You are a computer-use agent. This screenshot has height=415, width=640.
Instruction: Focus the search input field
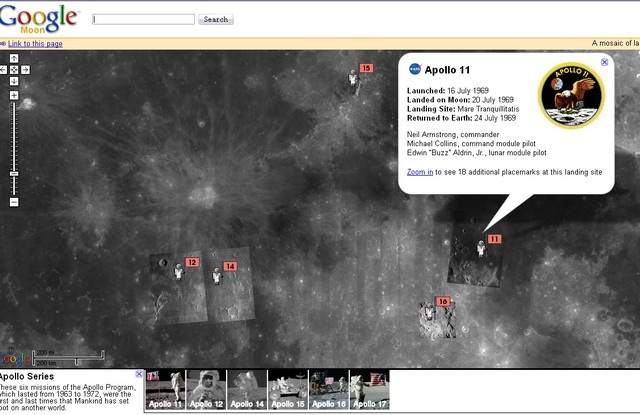point(144,19)
